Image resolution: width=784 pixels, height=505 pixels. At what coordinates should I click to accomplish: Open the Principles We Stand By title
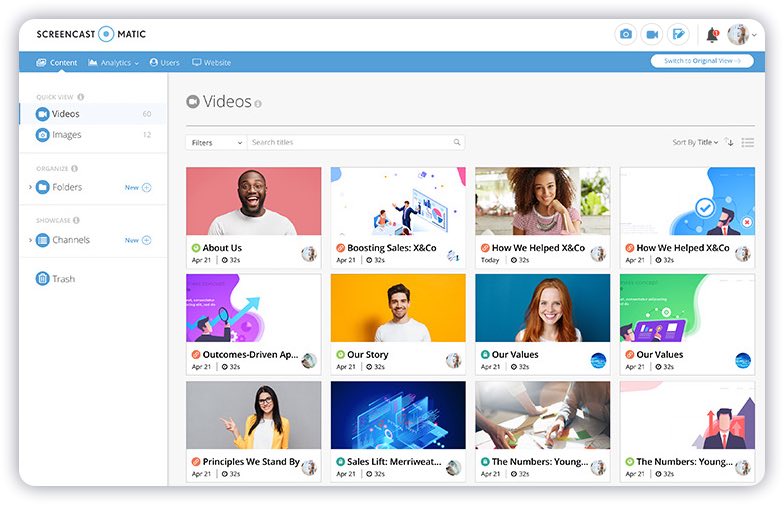point(251,462)
